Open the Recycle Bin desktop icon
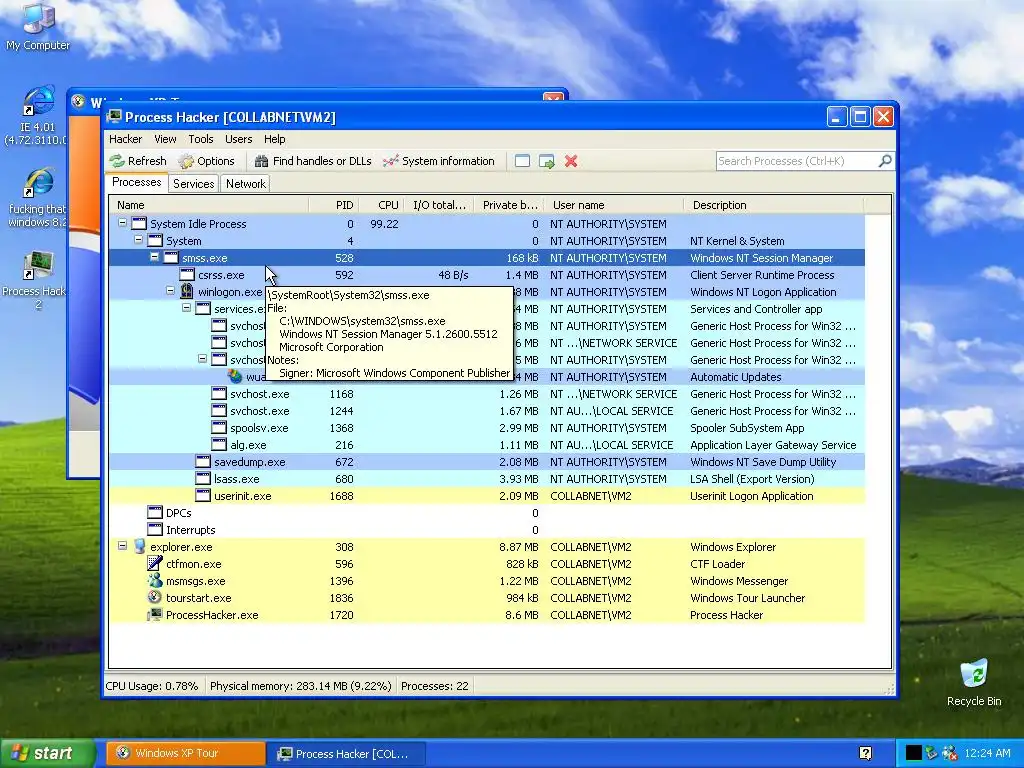 (x=974, y=683)
